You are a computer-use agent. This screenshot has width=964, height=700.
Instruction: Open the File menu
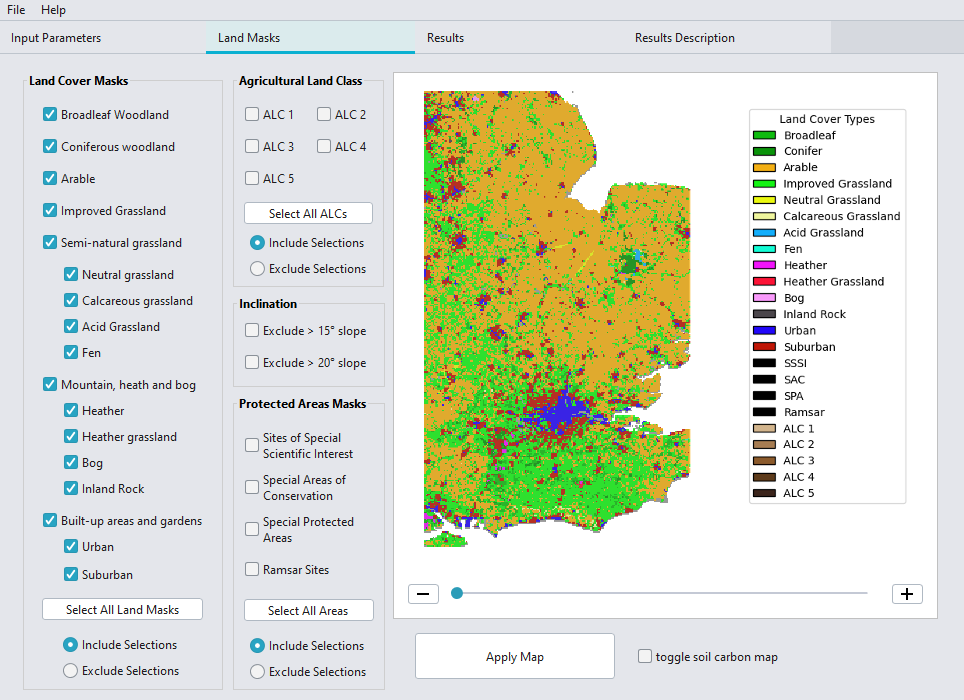tap(16, 10)
